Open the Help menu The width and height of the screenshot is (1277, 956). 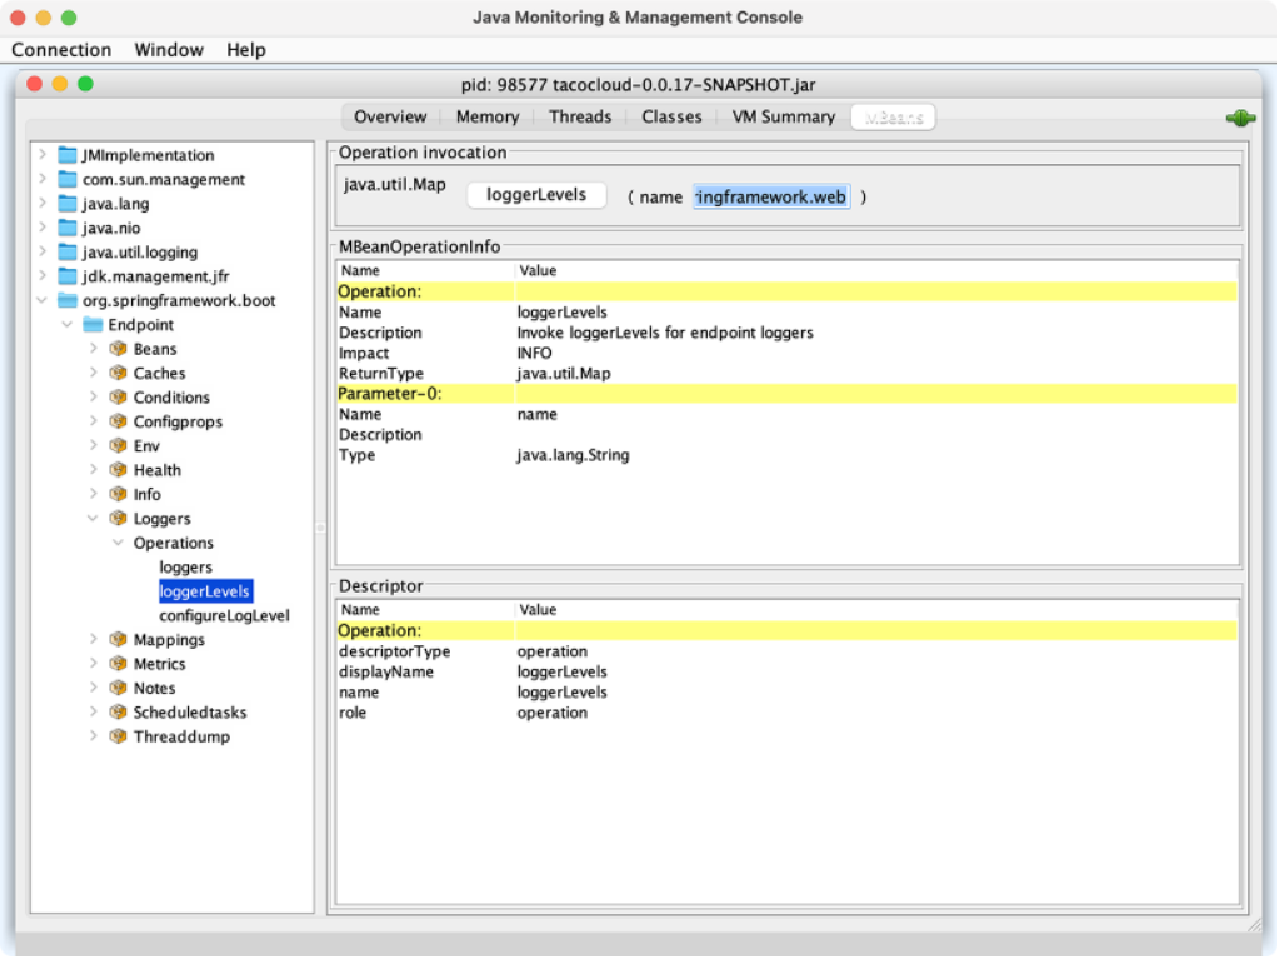point(246,50)
